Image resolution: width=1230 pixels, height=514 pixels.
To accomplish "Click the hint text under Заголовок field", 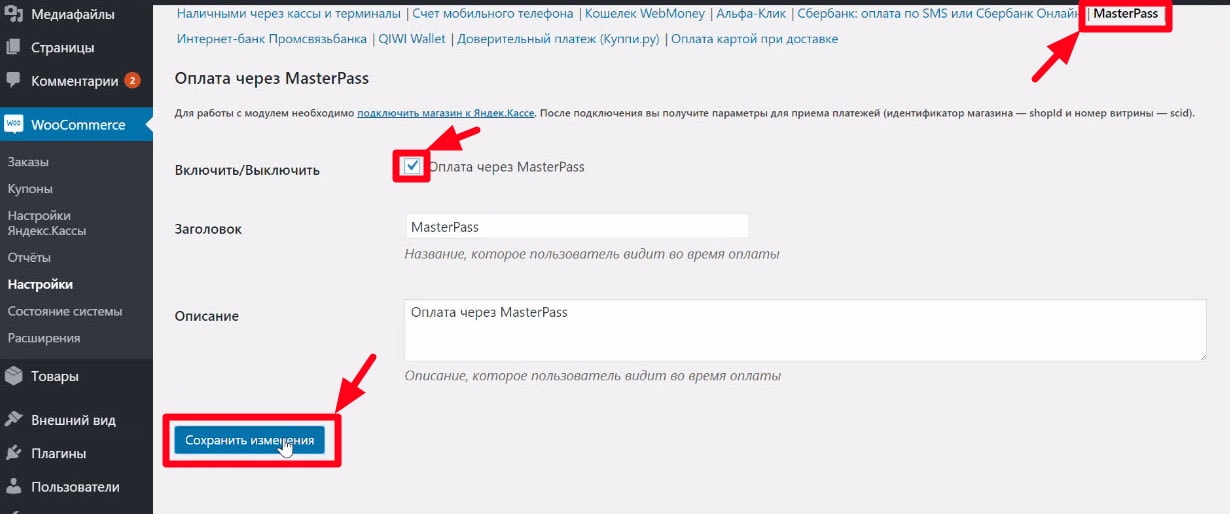I will 592,254.
